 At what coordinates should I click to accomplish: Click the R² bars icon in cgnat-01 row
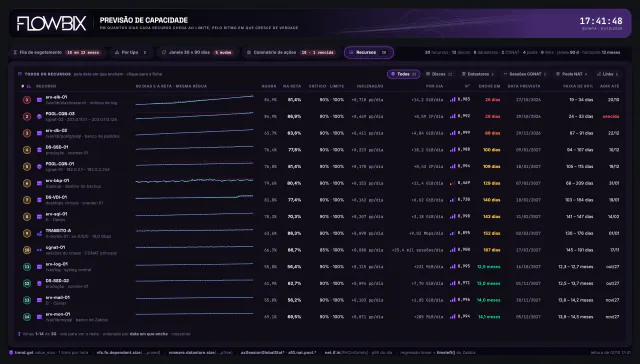[x=452, y=250]
